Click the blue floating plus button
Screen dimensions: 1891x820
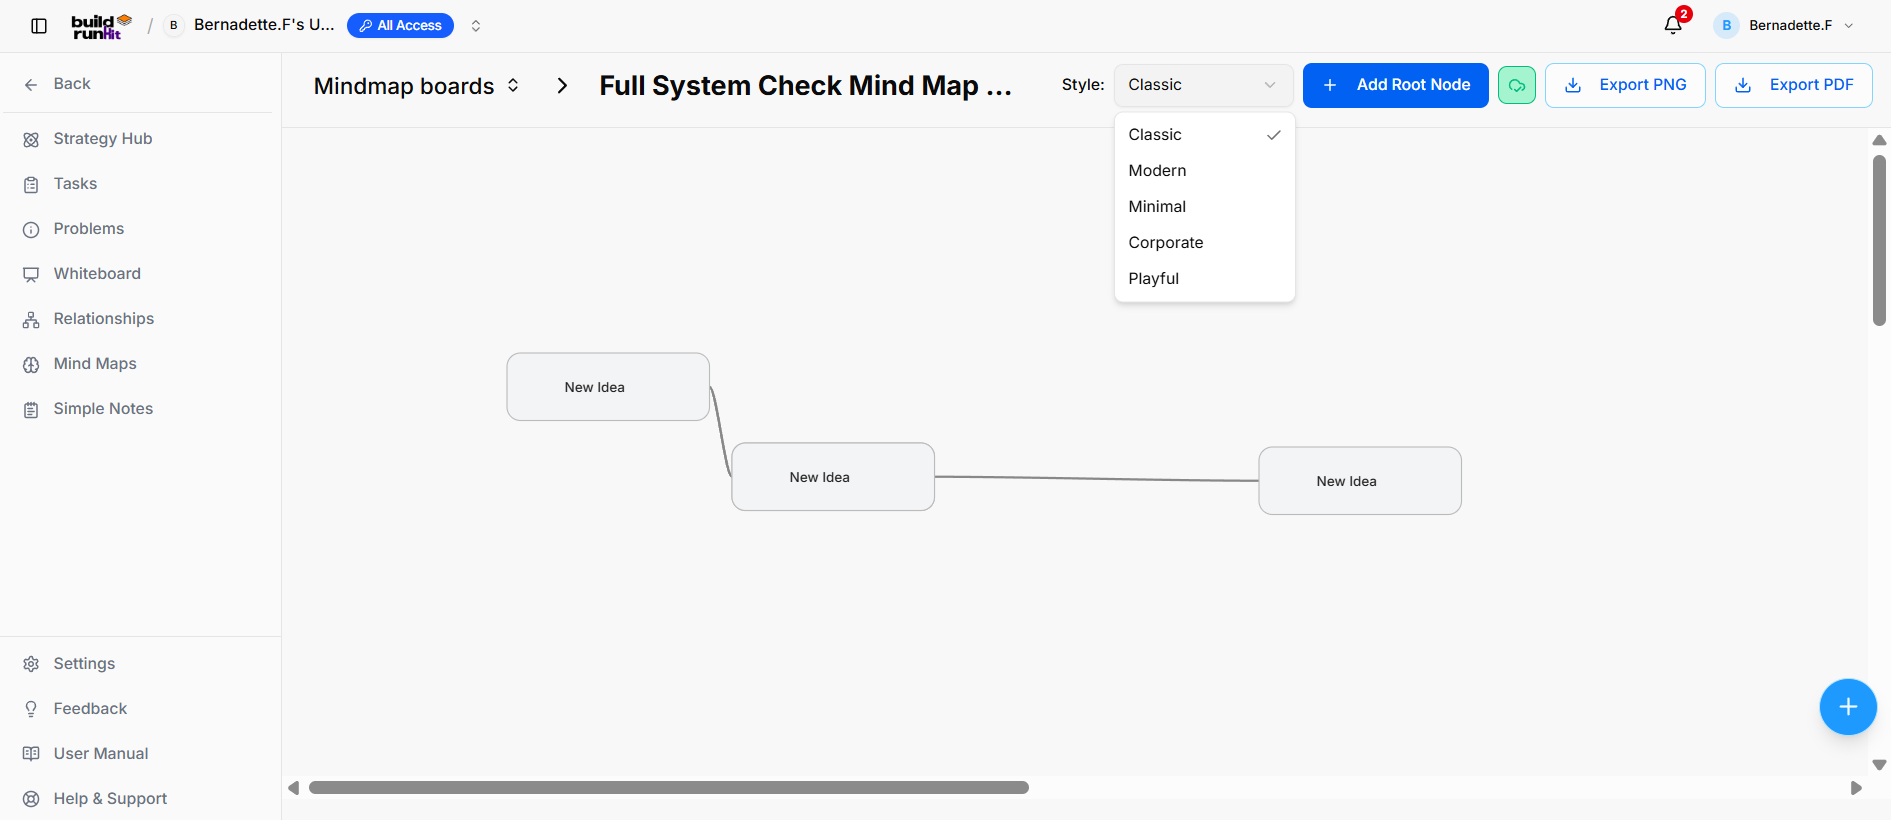tap(1847, 707)
